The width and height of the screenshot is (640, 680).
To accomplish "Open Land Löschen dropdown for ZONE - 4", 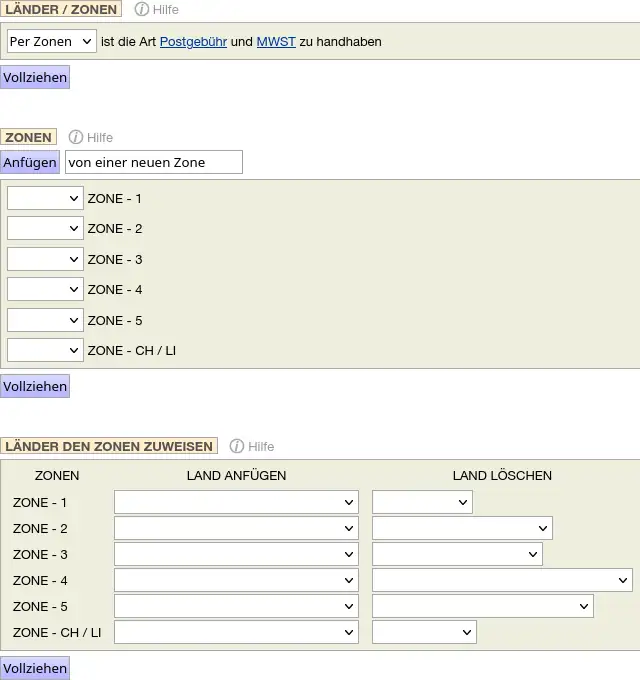I will click(502, 580).
